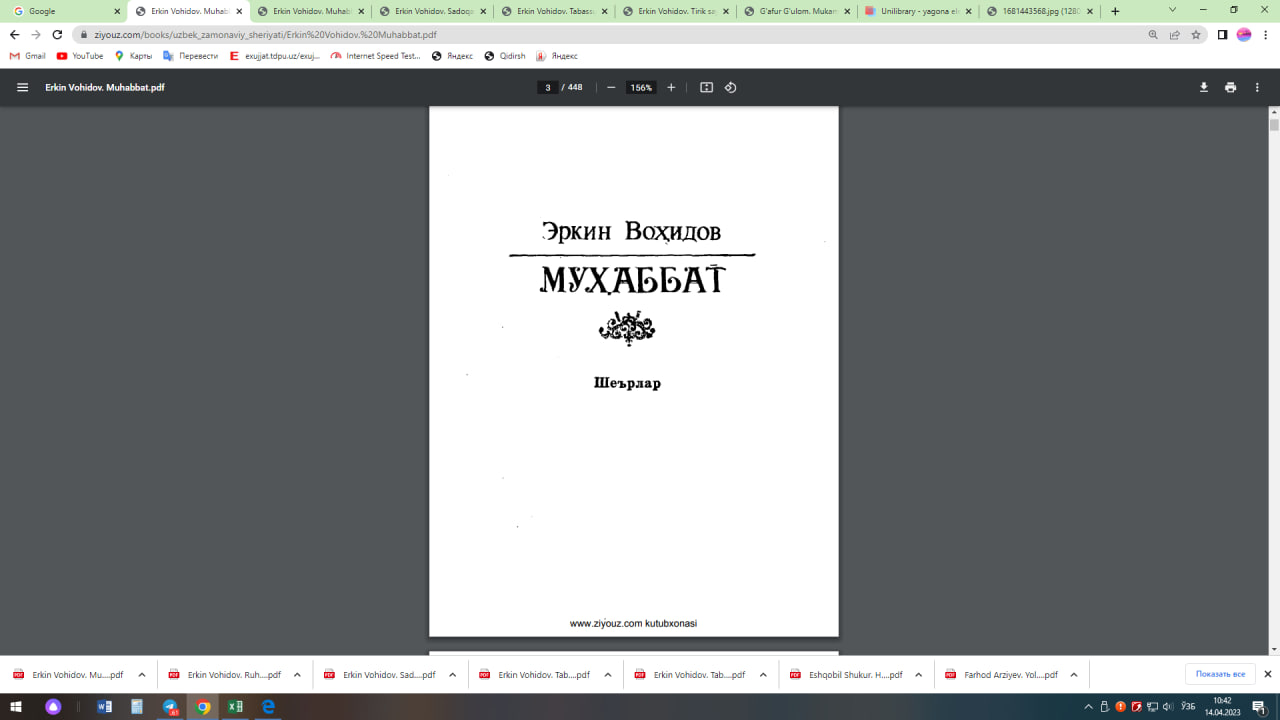Zoom out the PDF document
The image size is (1280, 720).
coord(611,87)
